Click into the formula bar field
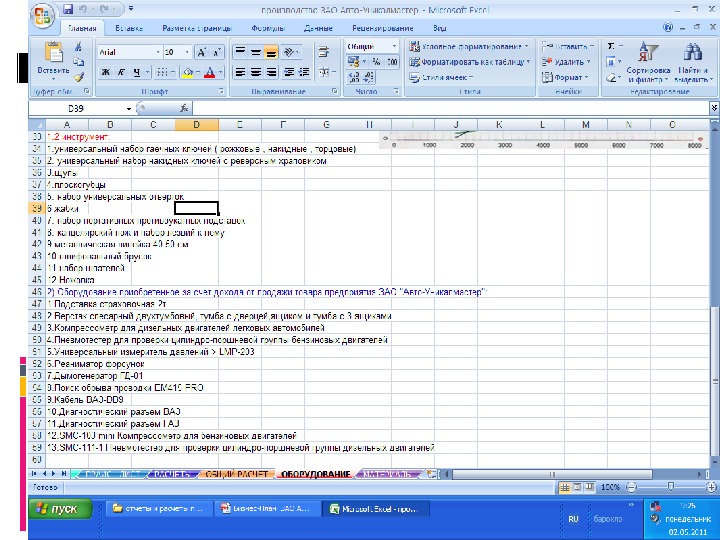The width and height of the screenshot is (720, 540). click(x=451, y=109)
